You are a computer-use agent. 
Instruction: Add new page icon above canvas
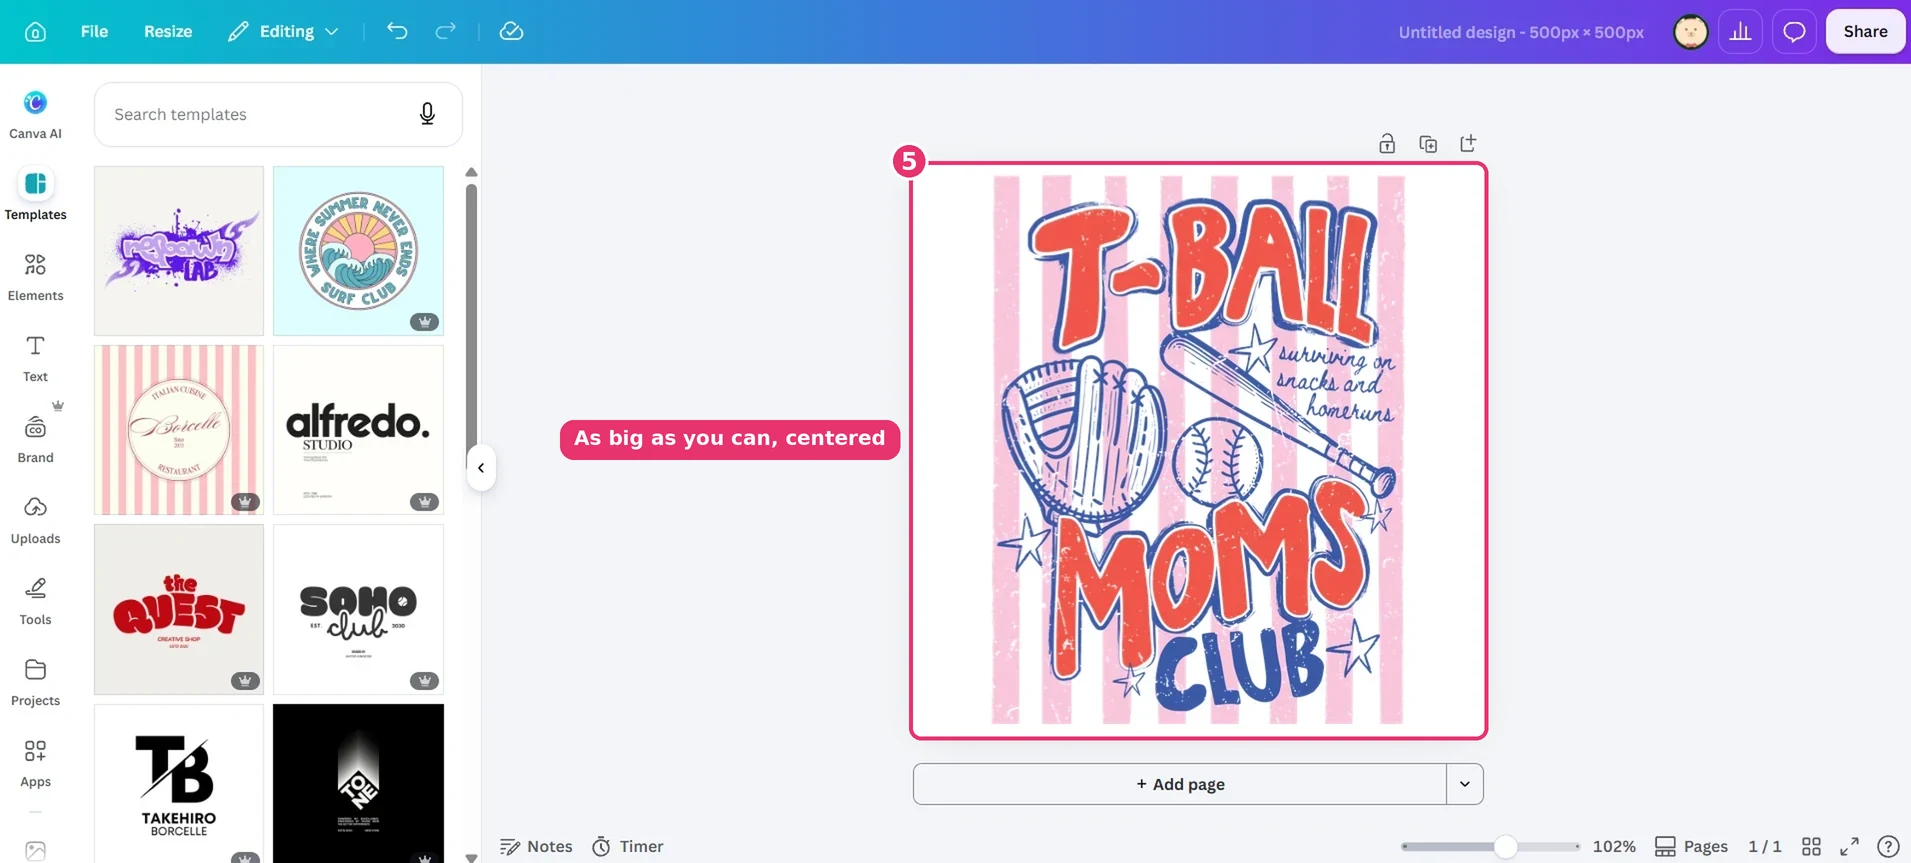click(x=1468, y=143)
